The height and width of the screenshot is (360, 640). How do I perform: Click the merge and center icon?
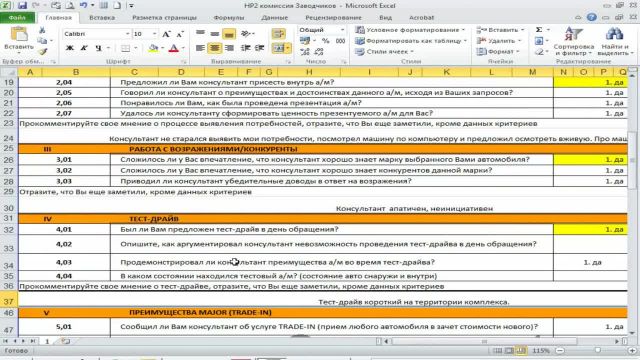[x=278, y=48]
